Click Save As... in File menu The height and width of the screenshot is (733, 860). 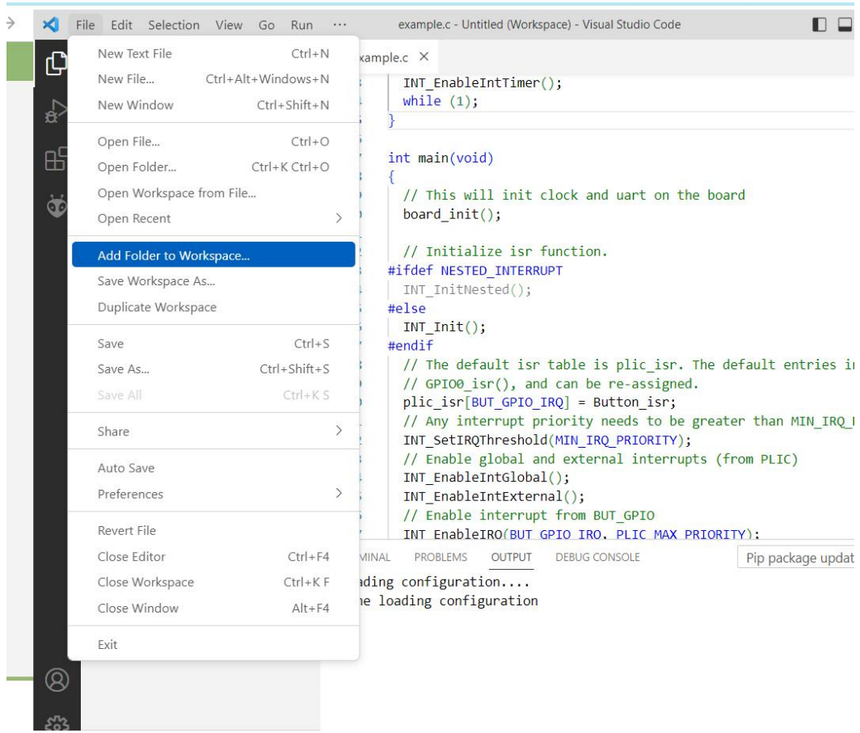(213, 369)
